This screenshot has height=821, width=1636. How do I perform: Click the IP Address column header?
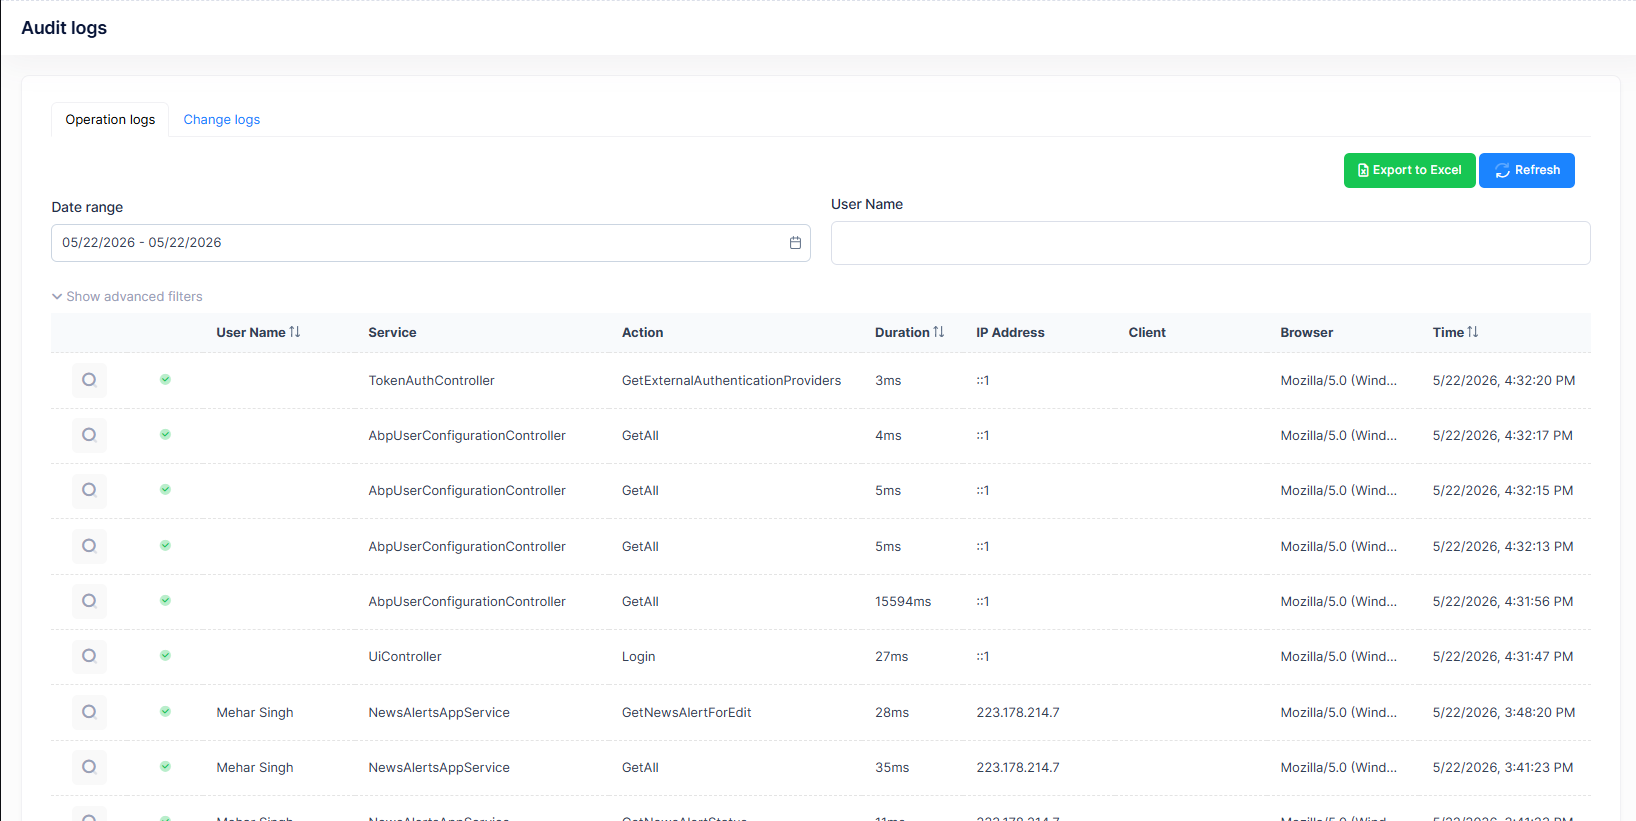pos(1010,333)
